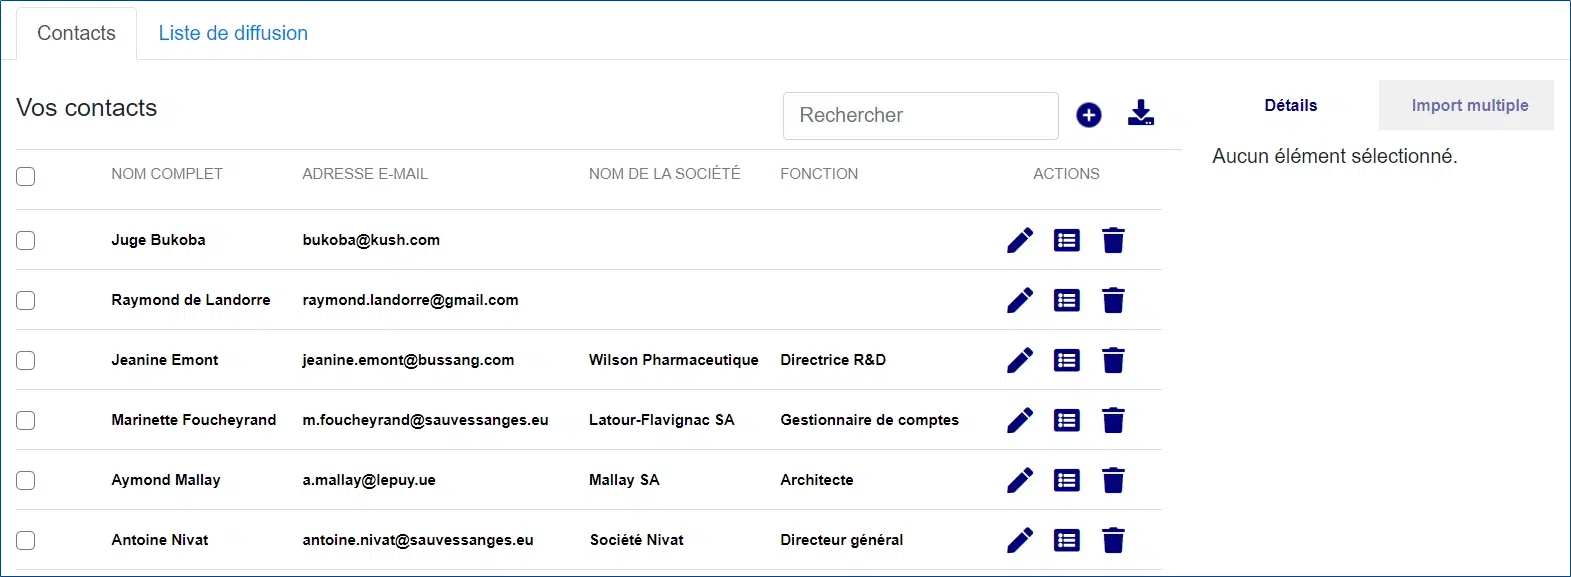The image size is (1571, 577).
Task: Edit Juge Bukoba with pencil icon
Action: pos(1019,240)
